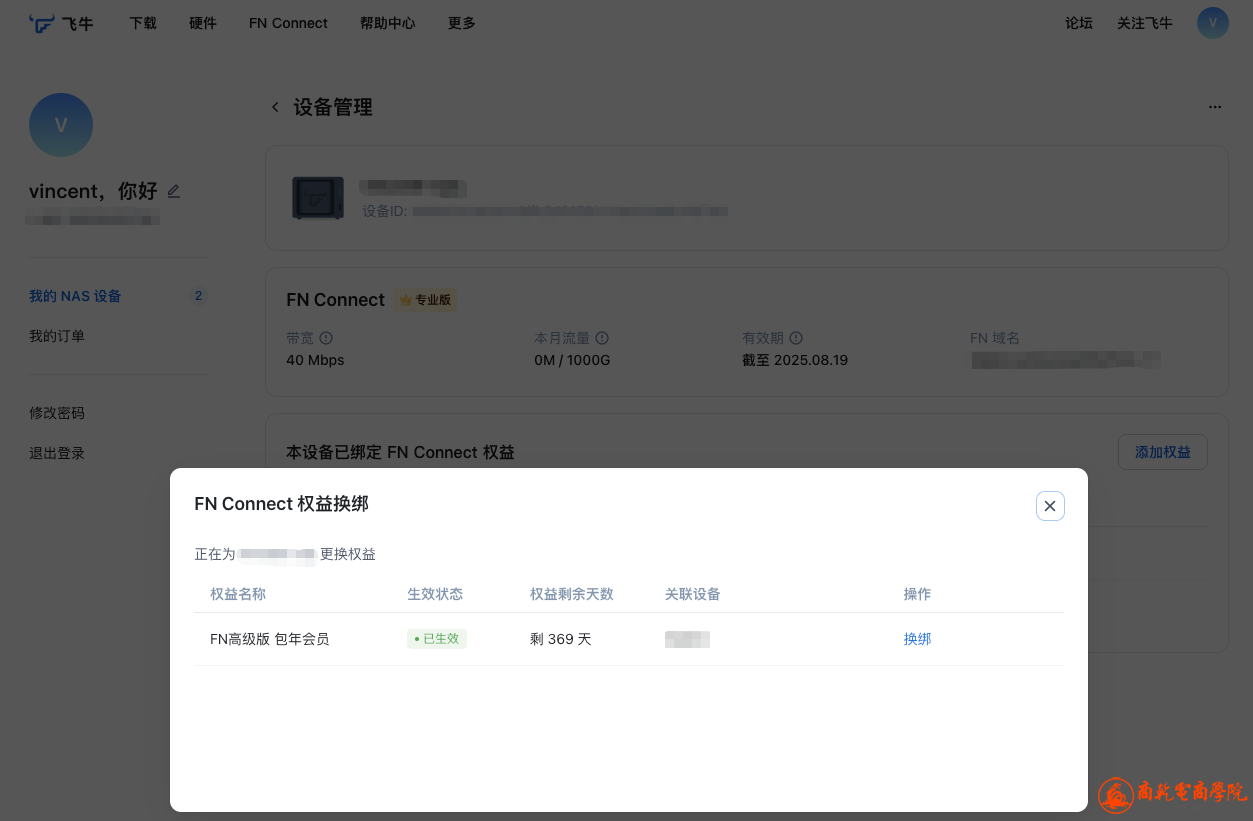Click the 2 device count badge
The height and width of the screenshot is (821, 1253).
pyautogui.click(x=198, y=296)
